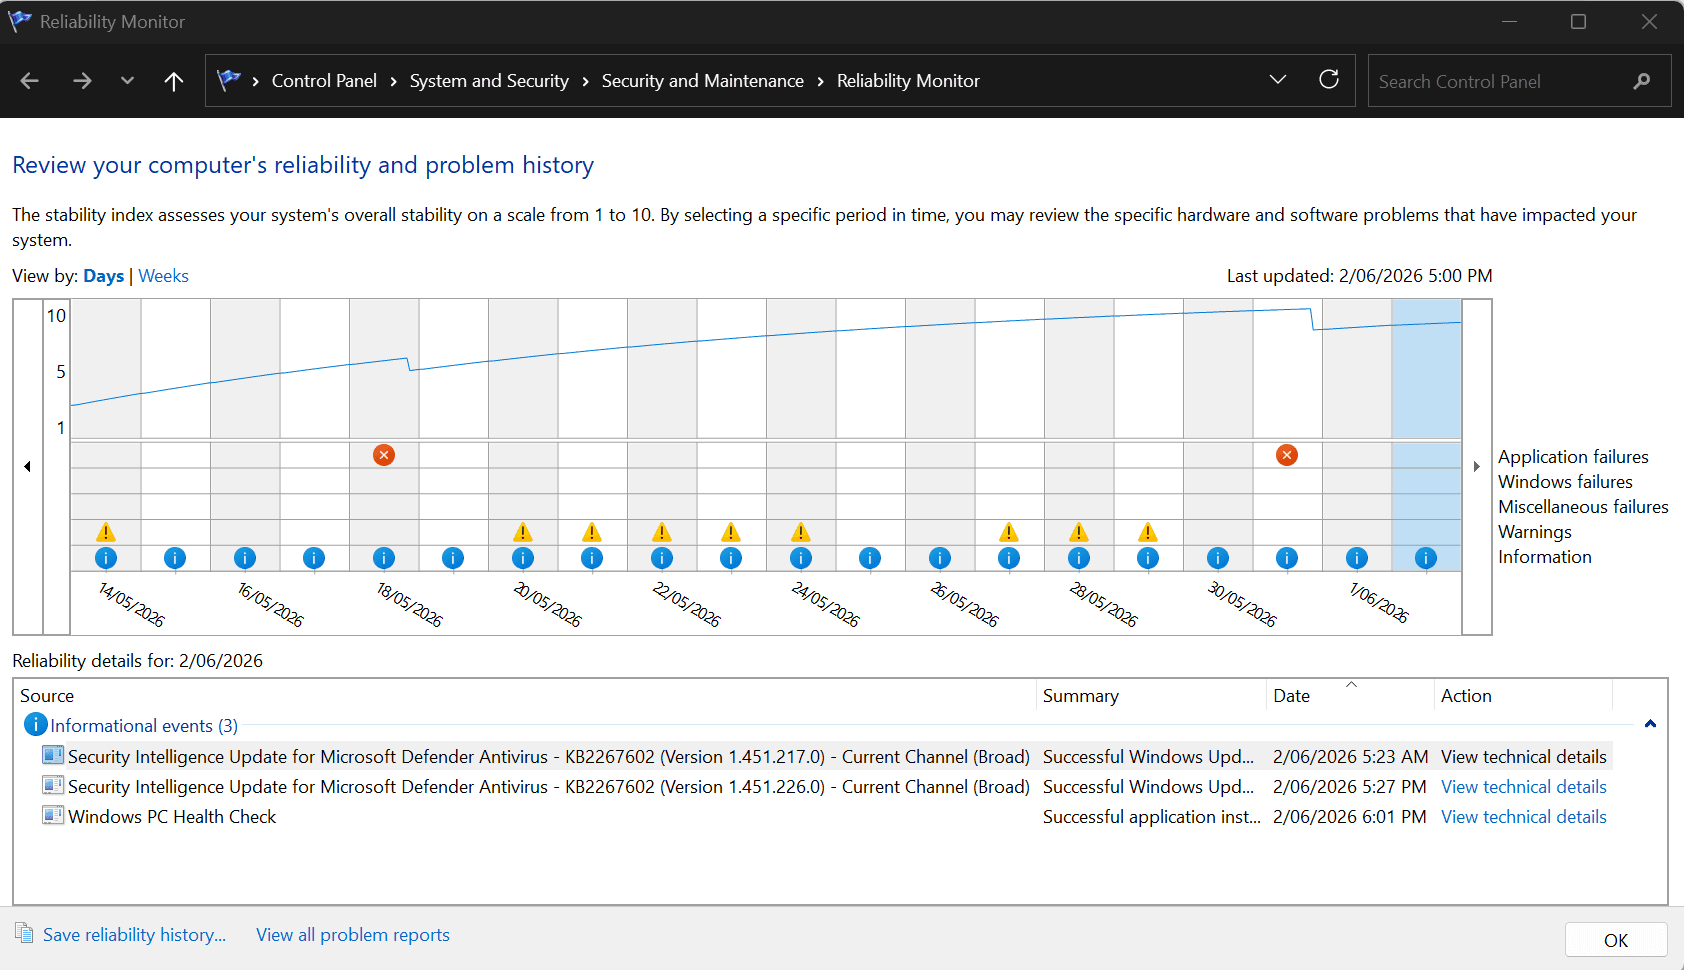Click the Informational events (3) group header

point(144,726)
